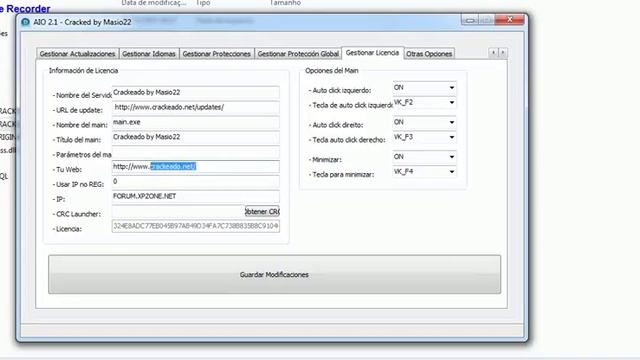Select Gestionar Protección Global tab
The image size is (640, 360).
298,54
